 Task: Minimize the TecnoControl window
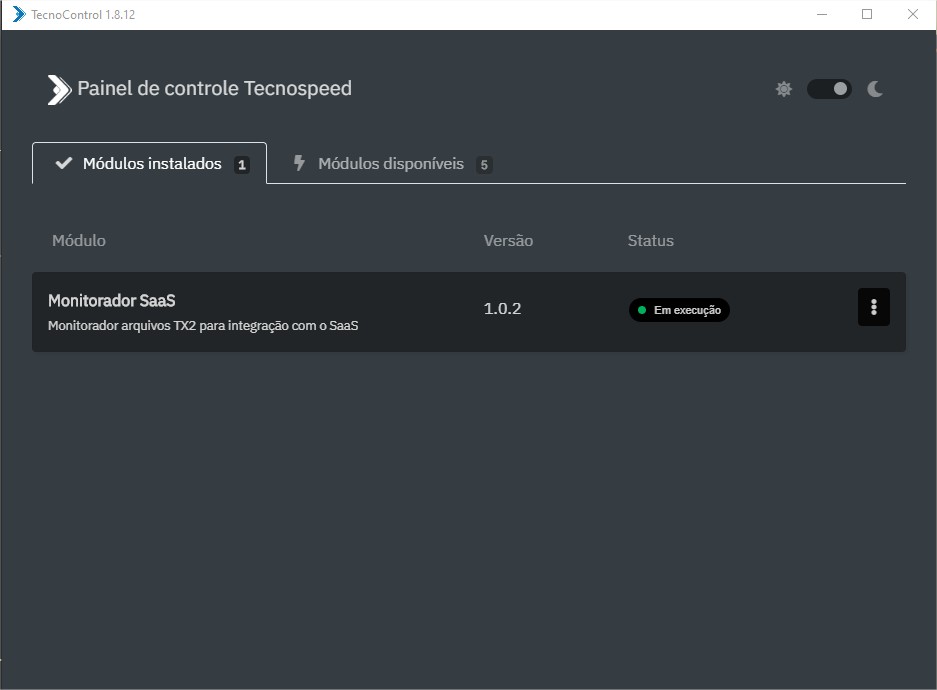822,14
